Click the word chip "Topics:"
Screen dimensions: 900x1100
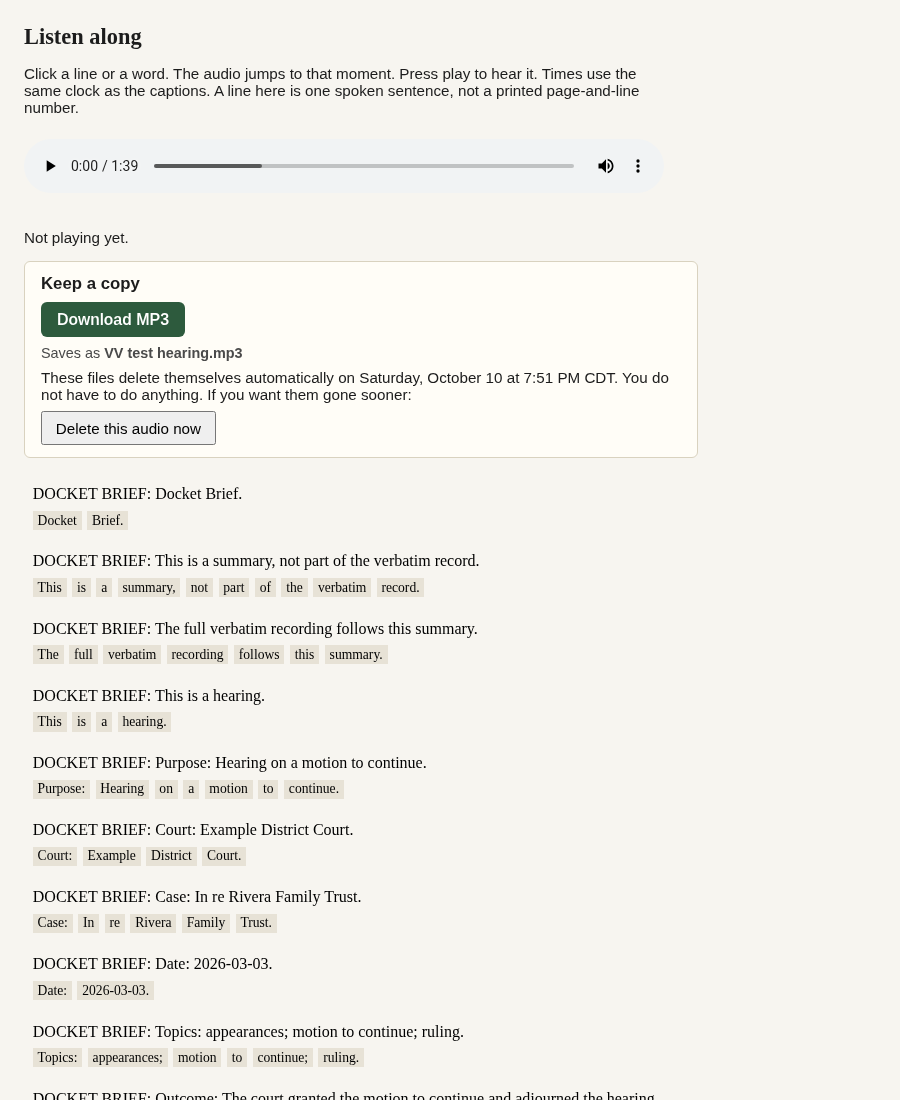[58, 1058]
